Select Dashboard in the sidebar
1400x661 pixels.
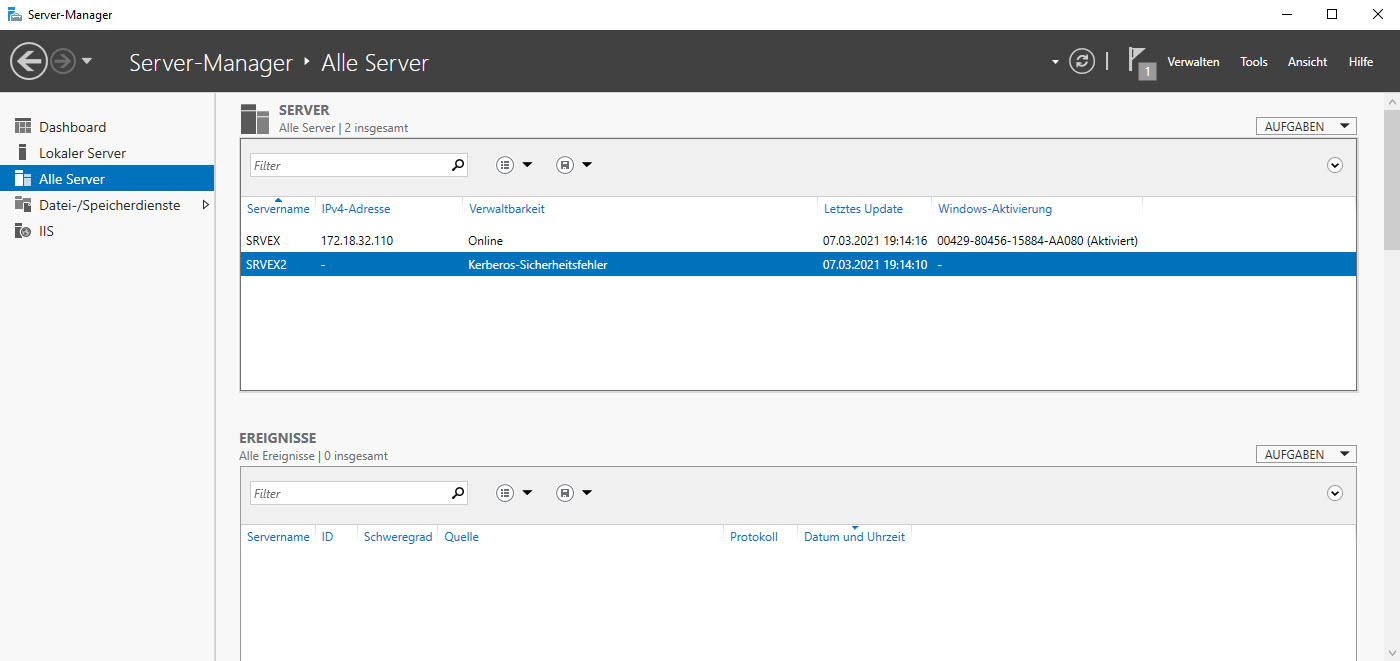click(72, 127)
